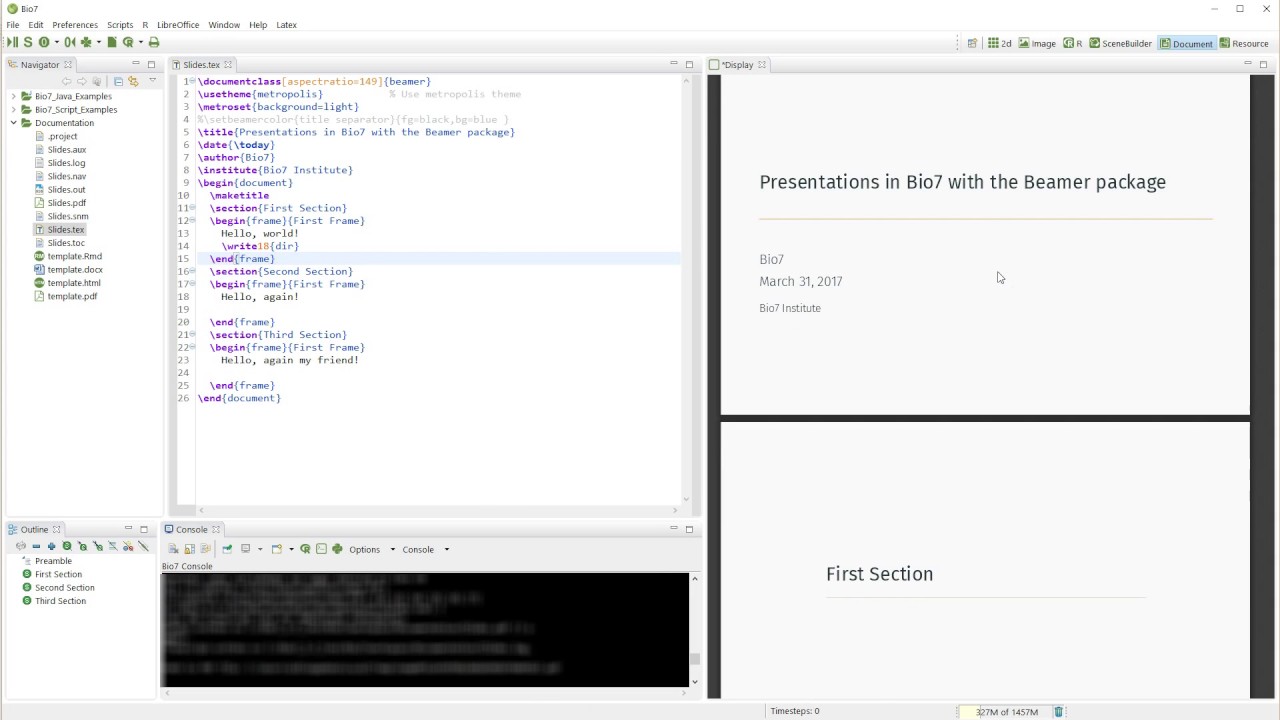Viewport: 1280px width, 720px height.
Task: Open the Preferences menu
Action: (75, 24)
